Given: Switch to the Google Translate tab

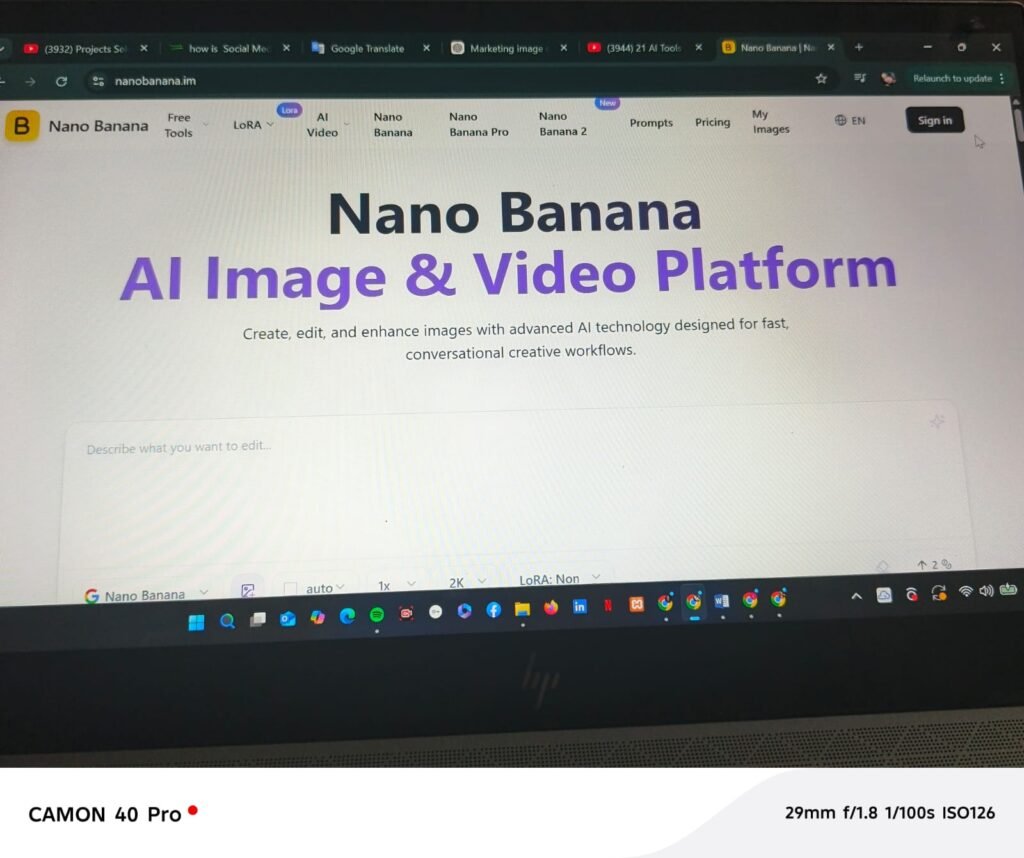Looking at the screenshot, I should [367, 48].
